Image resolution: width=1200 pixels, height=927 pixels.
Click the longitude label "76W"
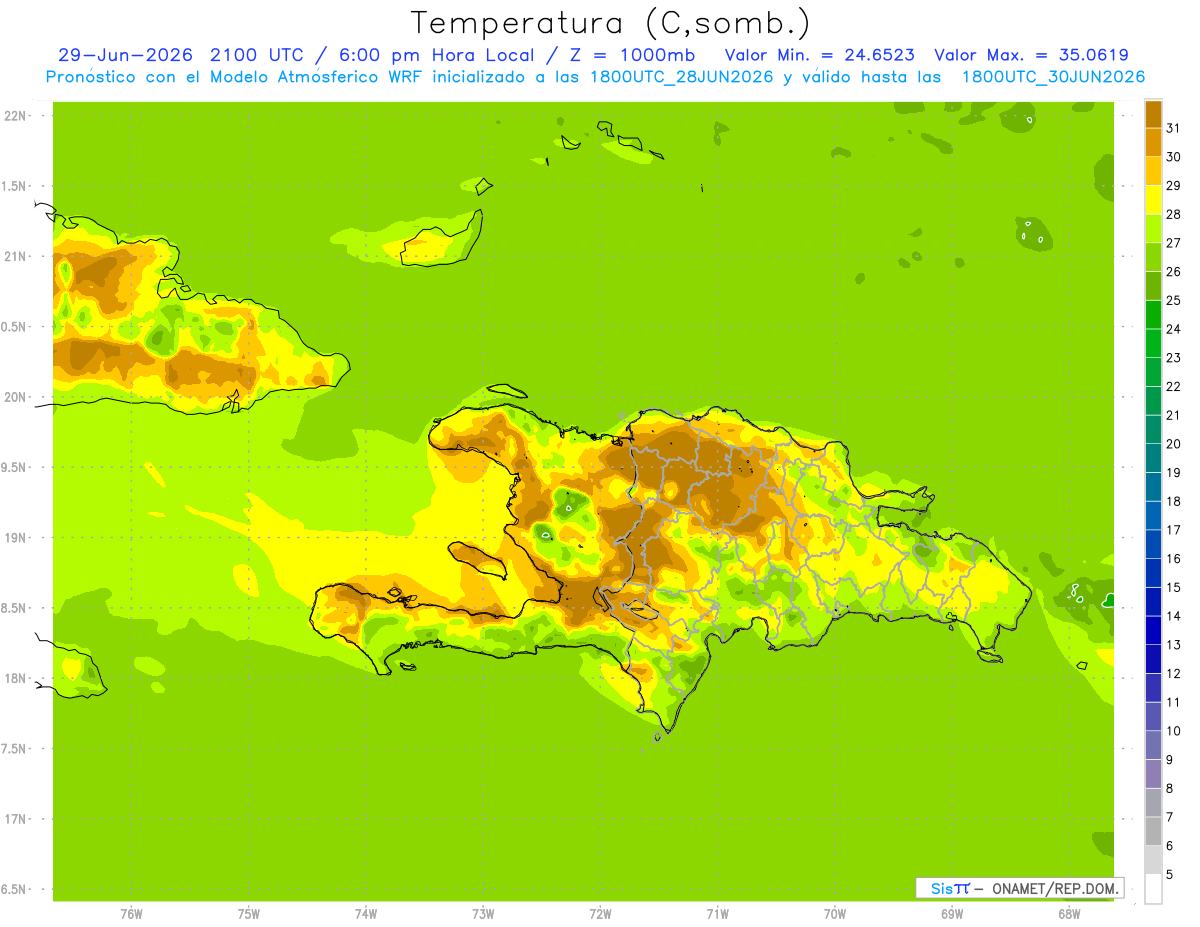(131, 914)
